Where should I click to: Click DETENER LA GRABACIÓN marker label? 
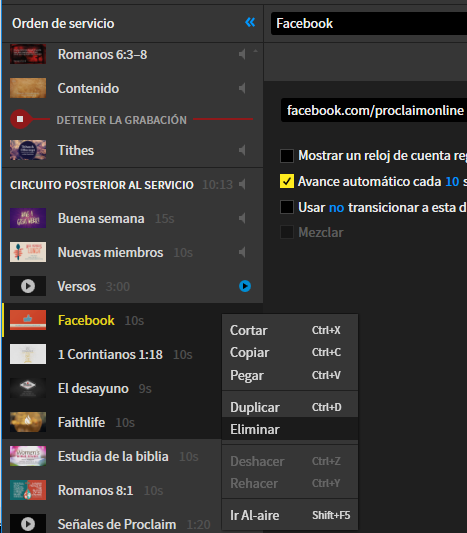[122, 120]
